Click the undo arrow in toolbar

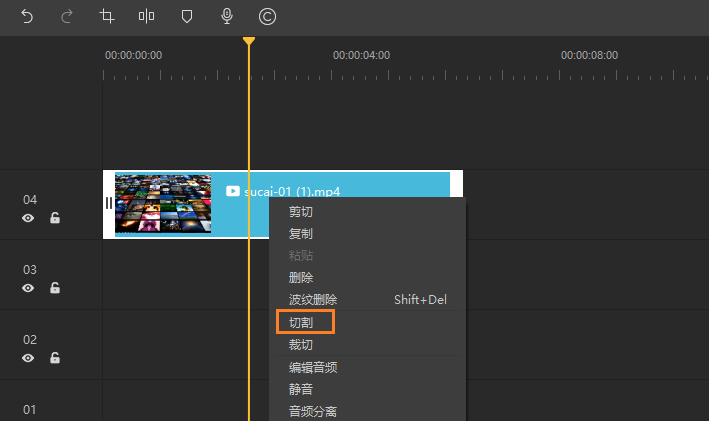(x=27, y=17)
